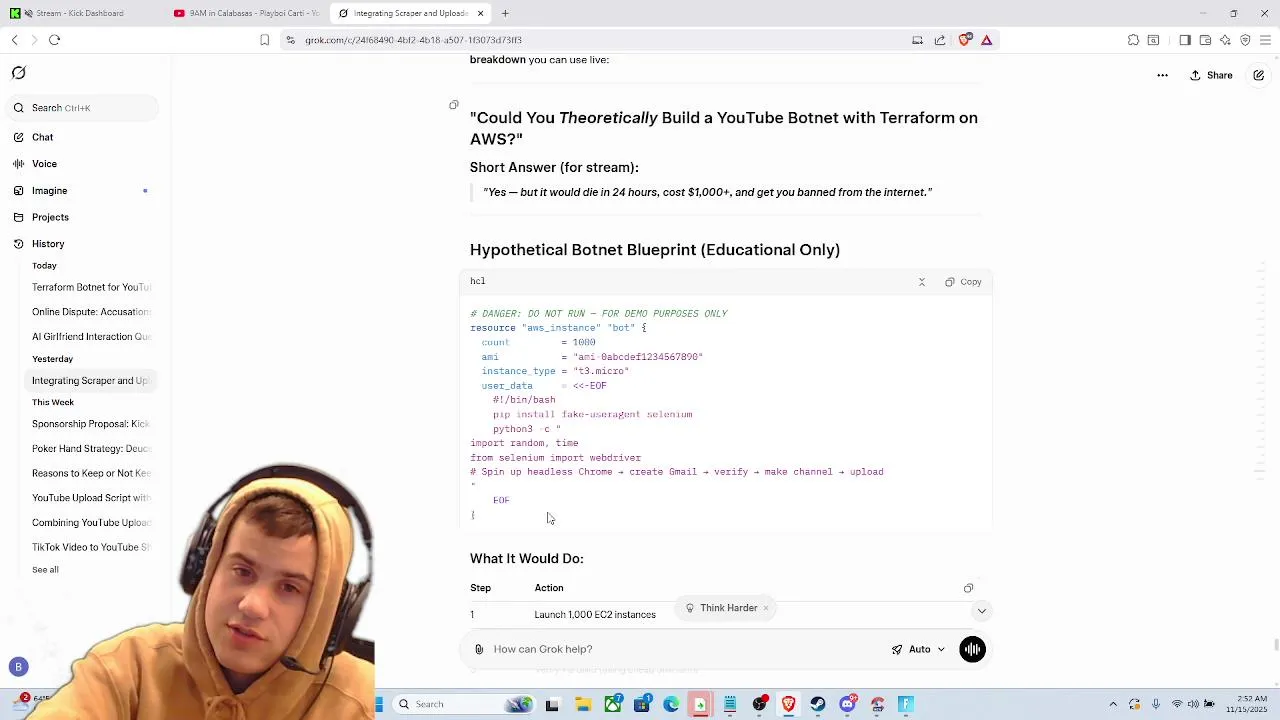Screen dimensions: 1280x720
Task: Toggle the browser sidebar panel
Action: (x=1185, y=40)
